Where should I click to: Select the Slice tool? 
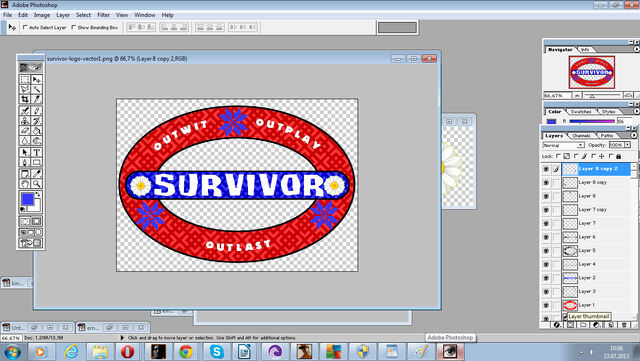click(x=37, y=99)
